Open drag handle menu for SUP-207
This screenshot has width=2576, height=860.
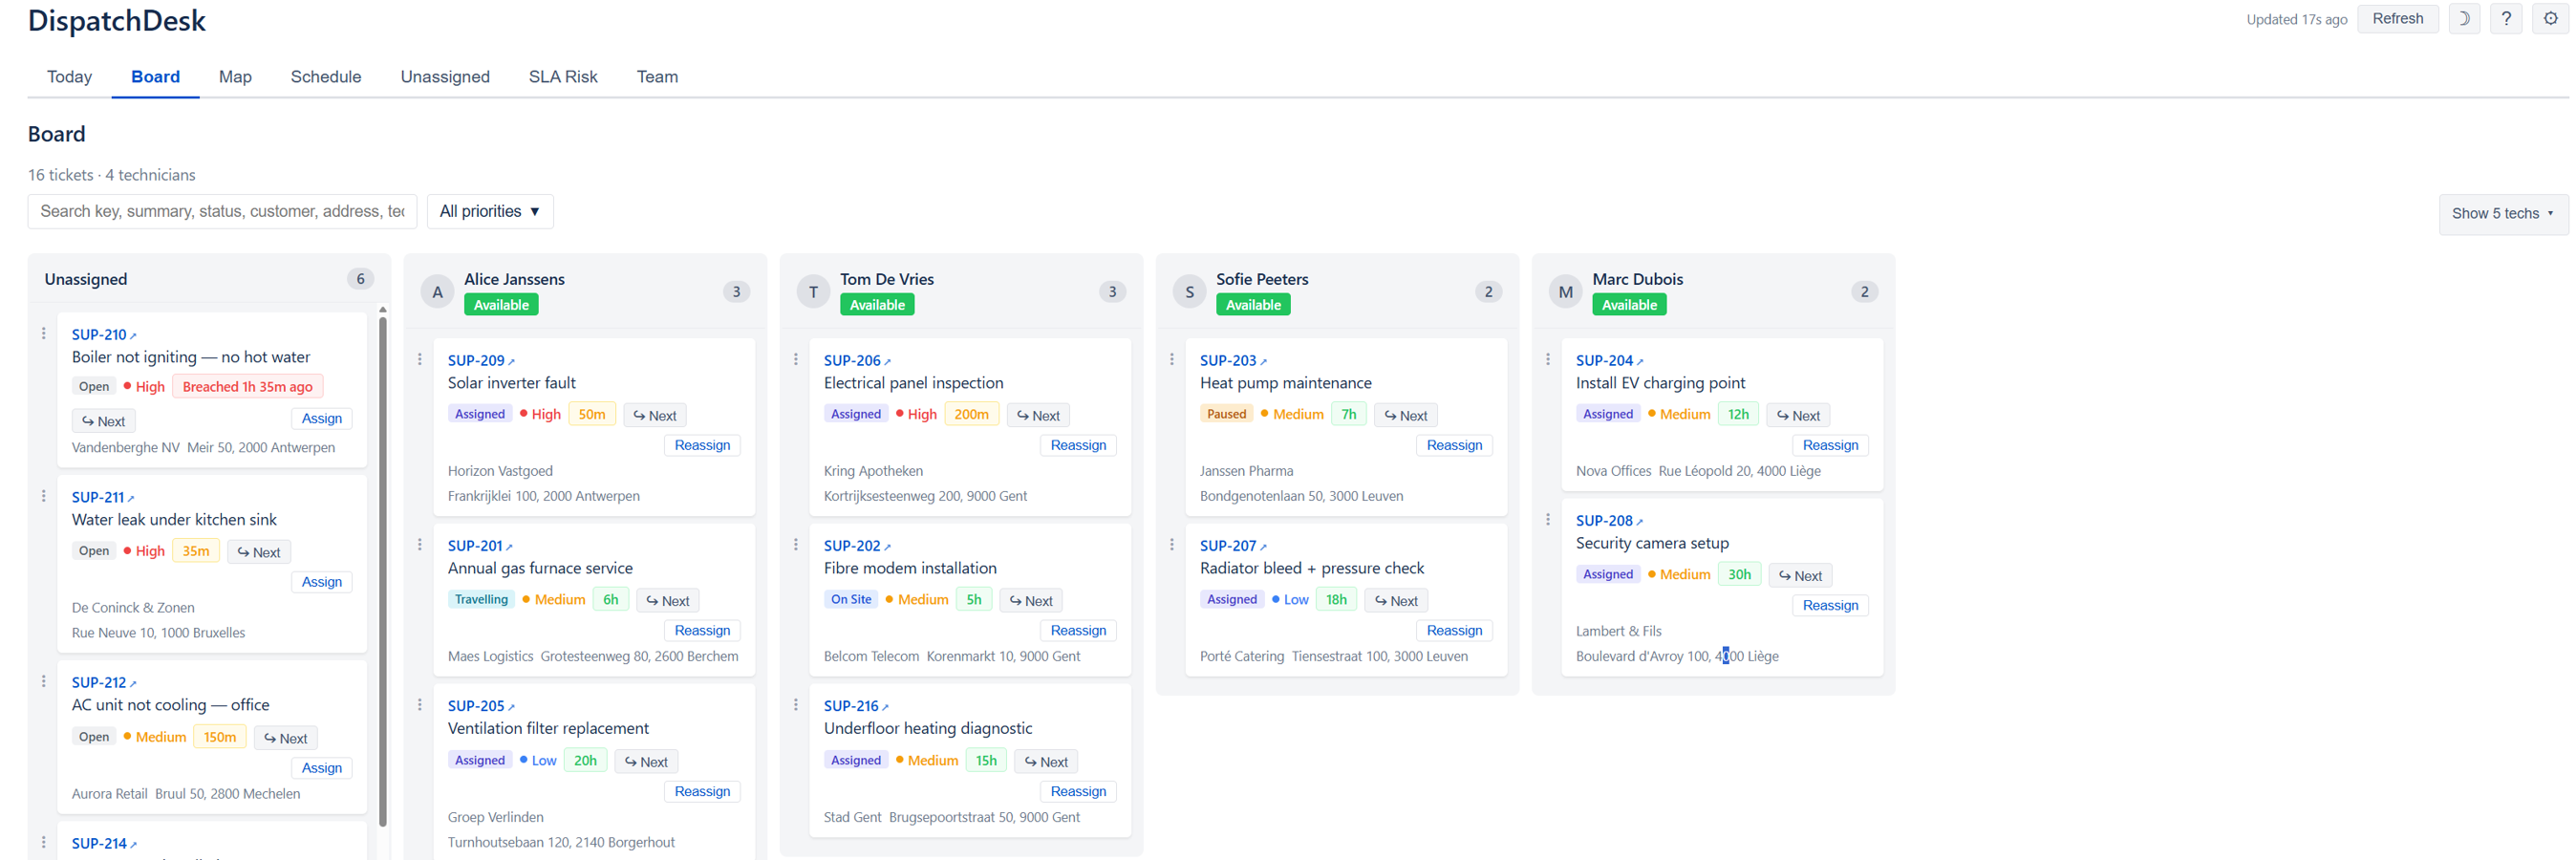click(x=1172, y=545)
